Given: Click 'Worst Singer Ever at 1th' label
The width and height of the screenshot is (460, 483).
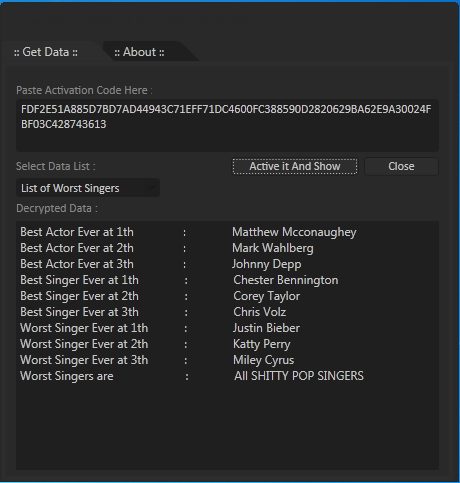Looking at the screenshot, I should tap(84, 328).
